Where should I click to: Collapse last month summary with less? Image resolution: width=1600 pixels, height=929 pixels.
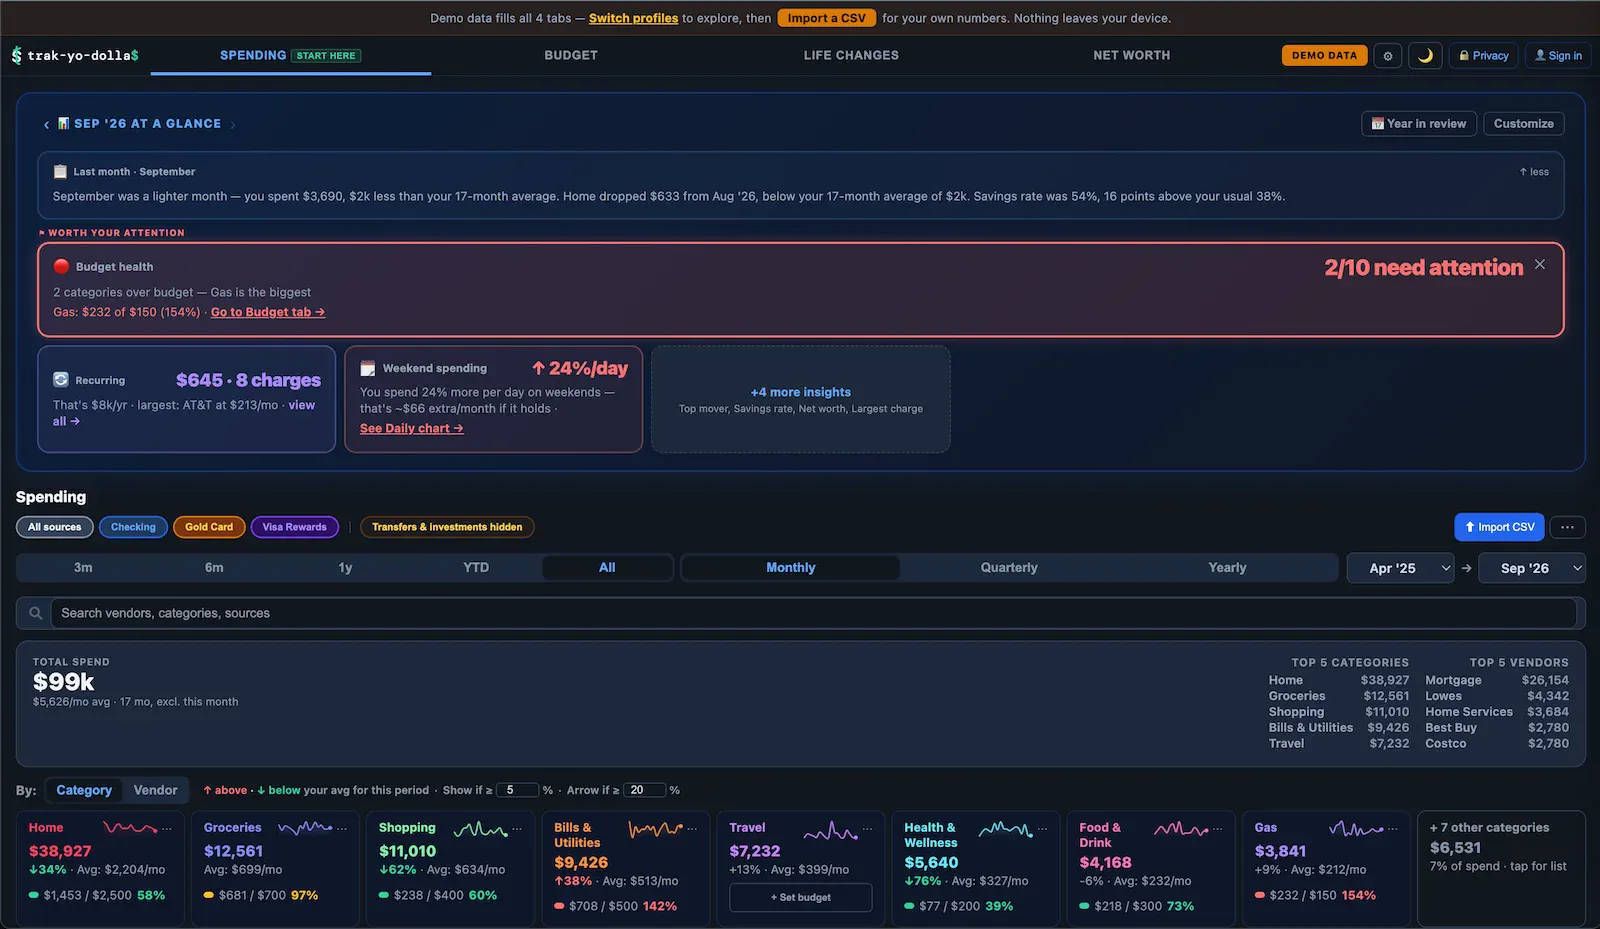tap(1534, 172)
